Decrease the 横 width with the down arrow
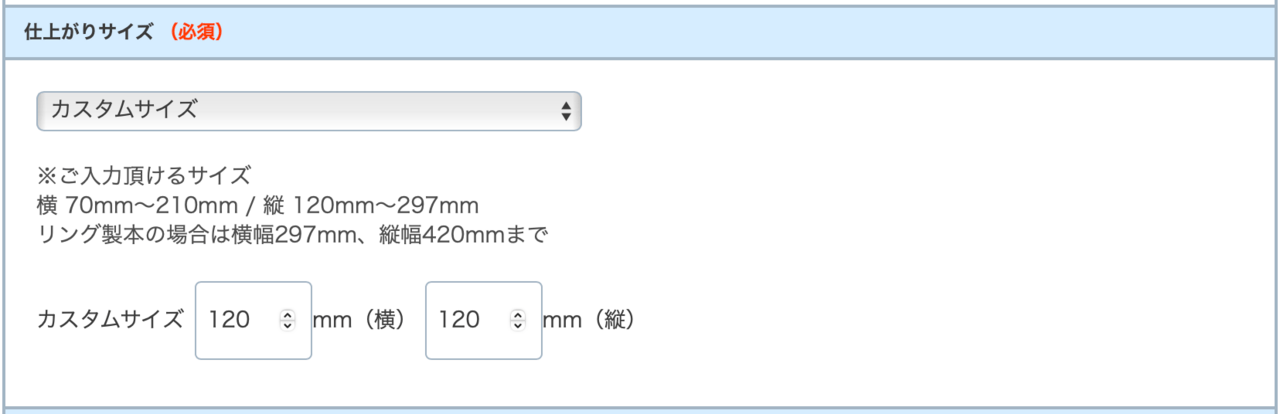Image resolution: width=1280 pixels, height=414 pixels. (288, 325)
